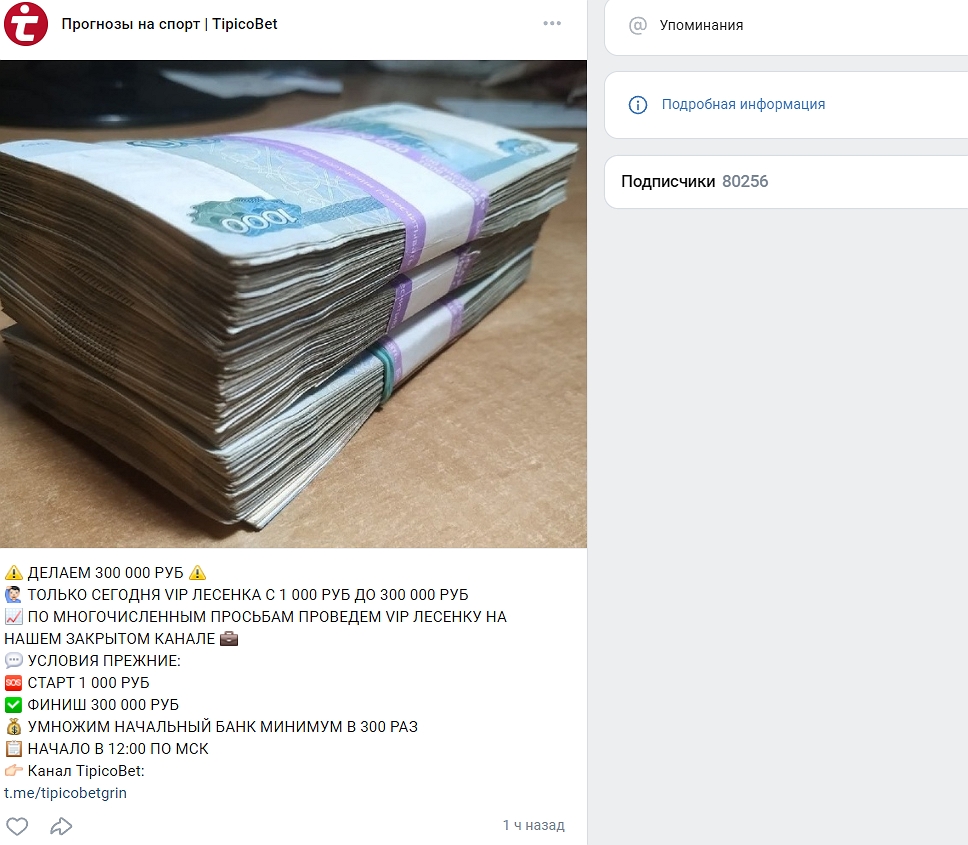Open the three-dot post options menu
Screen dimensions: 968x845
tap(552, 23)
